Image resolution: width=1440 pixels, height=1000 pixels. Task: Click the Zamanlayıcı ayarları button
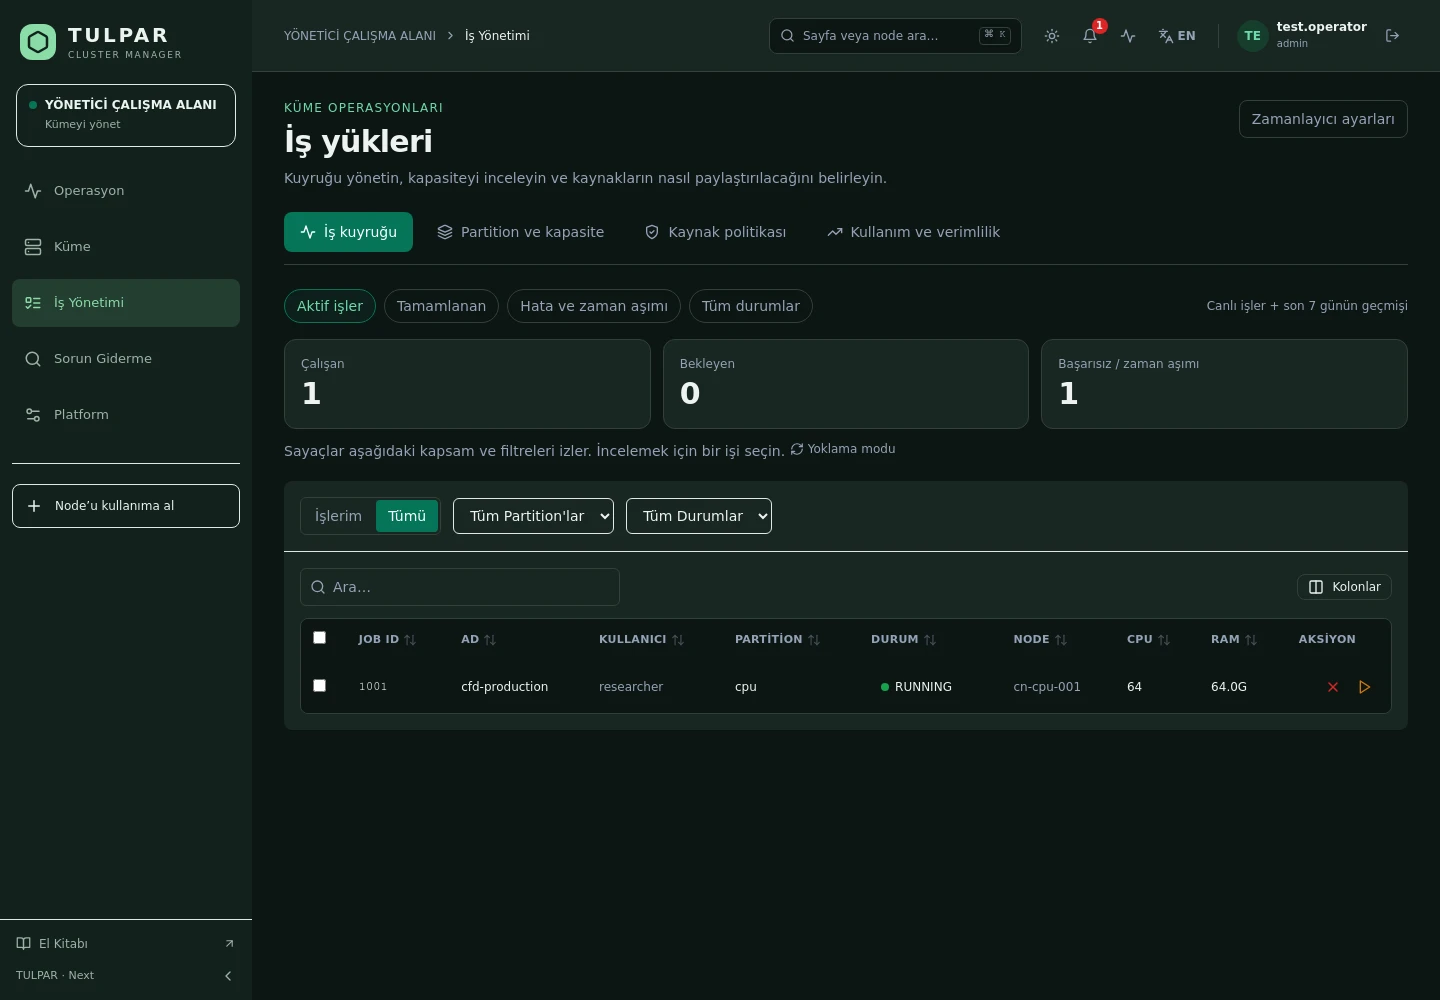[x=1323, y=119]
